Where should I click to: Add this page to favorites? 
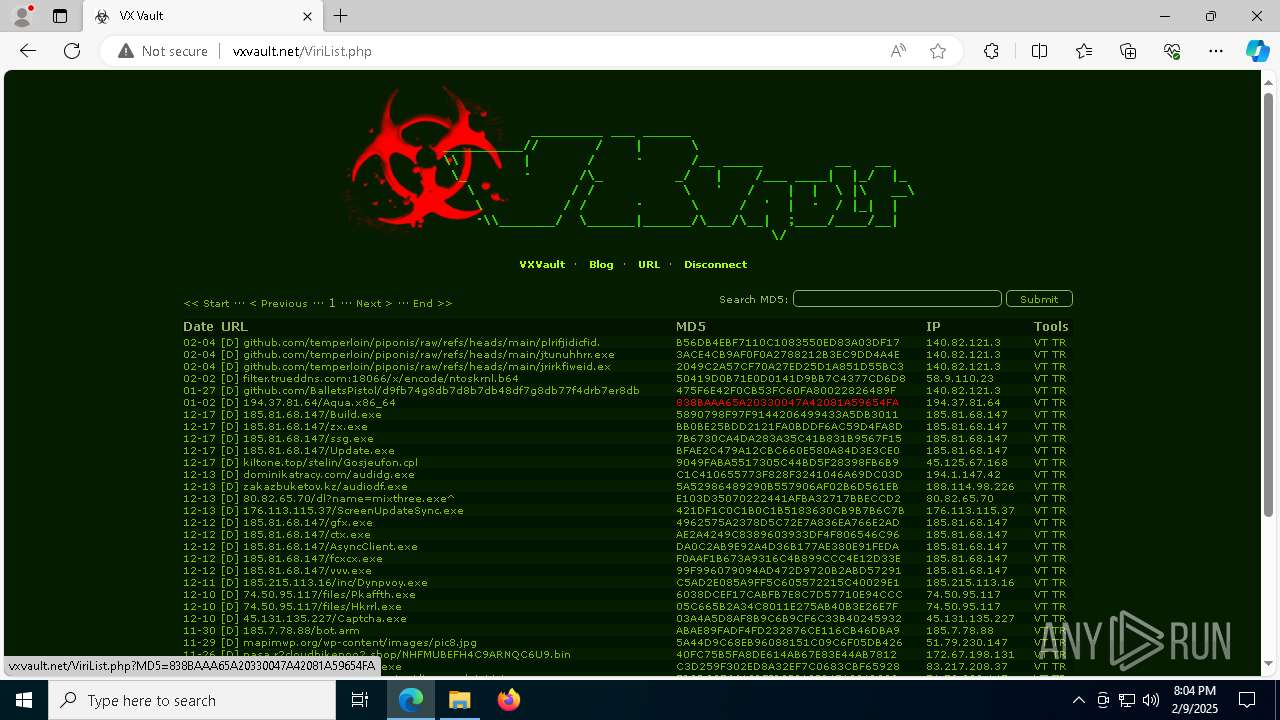pyautogui.click(x=938, y=51)
